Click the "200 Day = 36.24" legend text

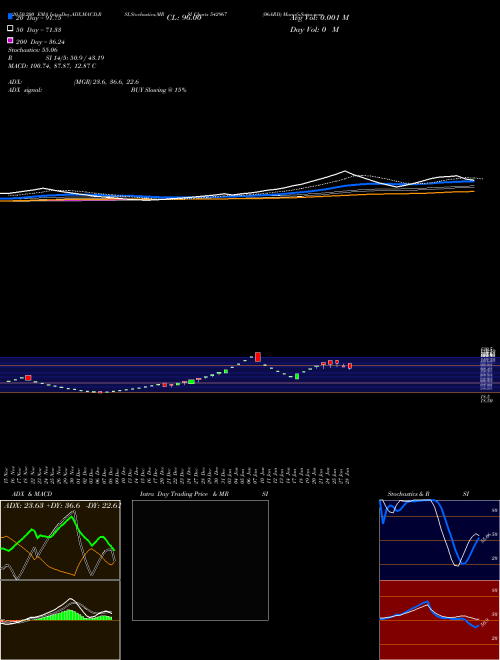(40, 42)
